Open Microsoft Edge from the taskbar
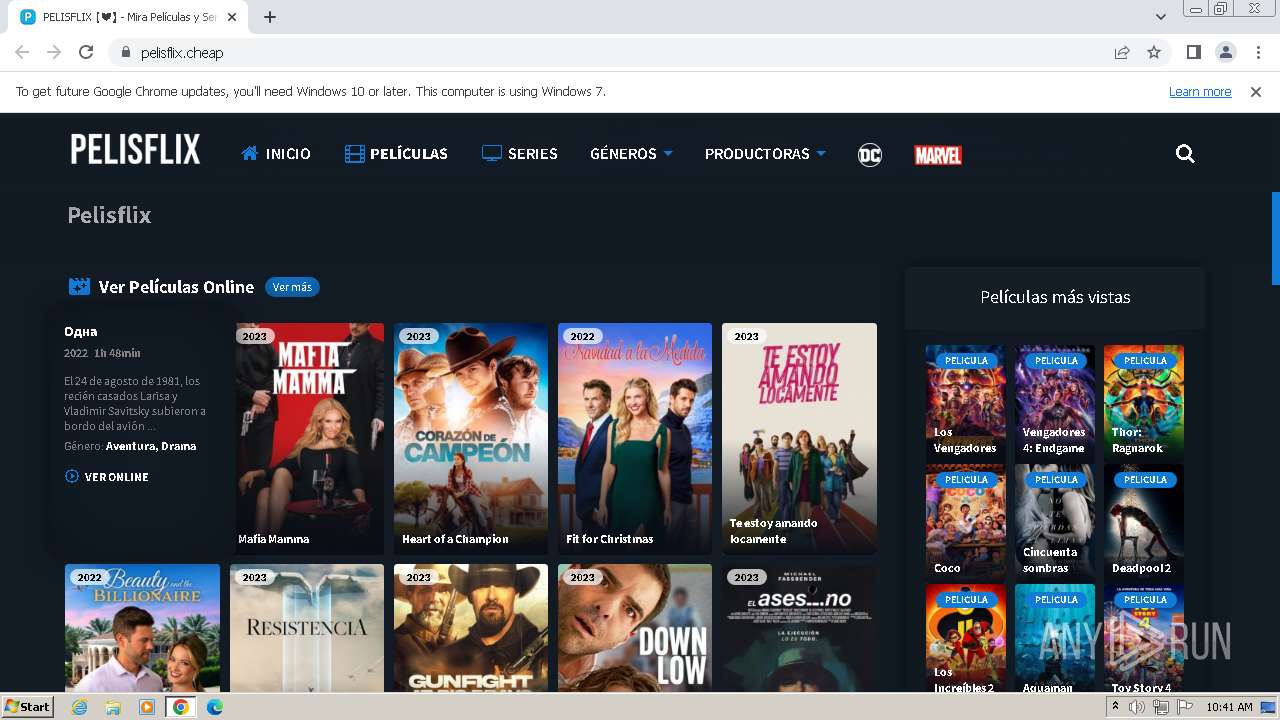 215,707
